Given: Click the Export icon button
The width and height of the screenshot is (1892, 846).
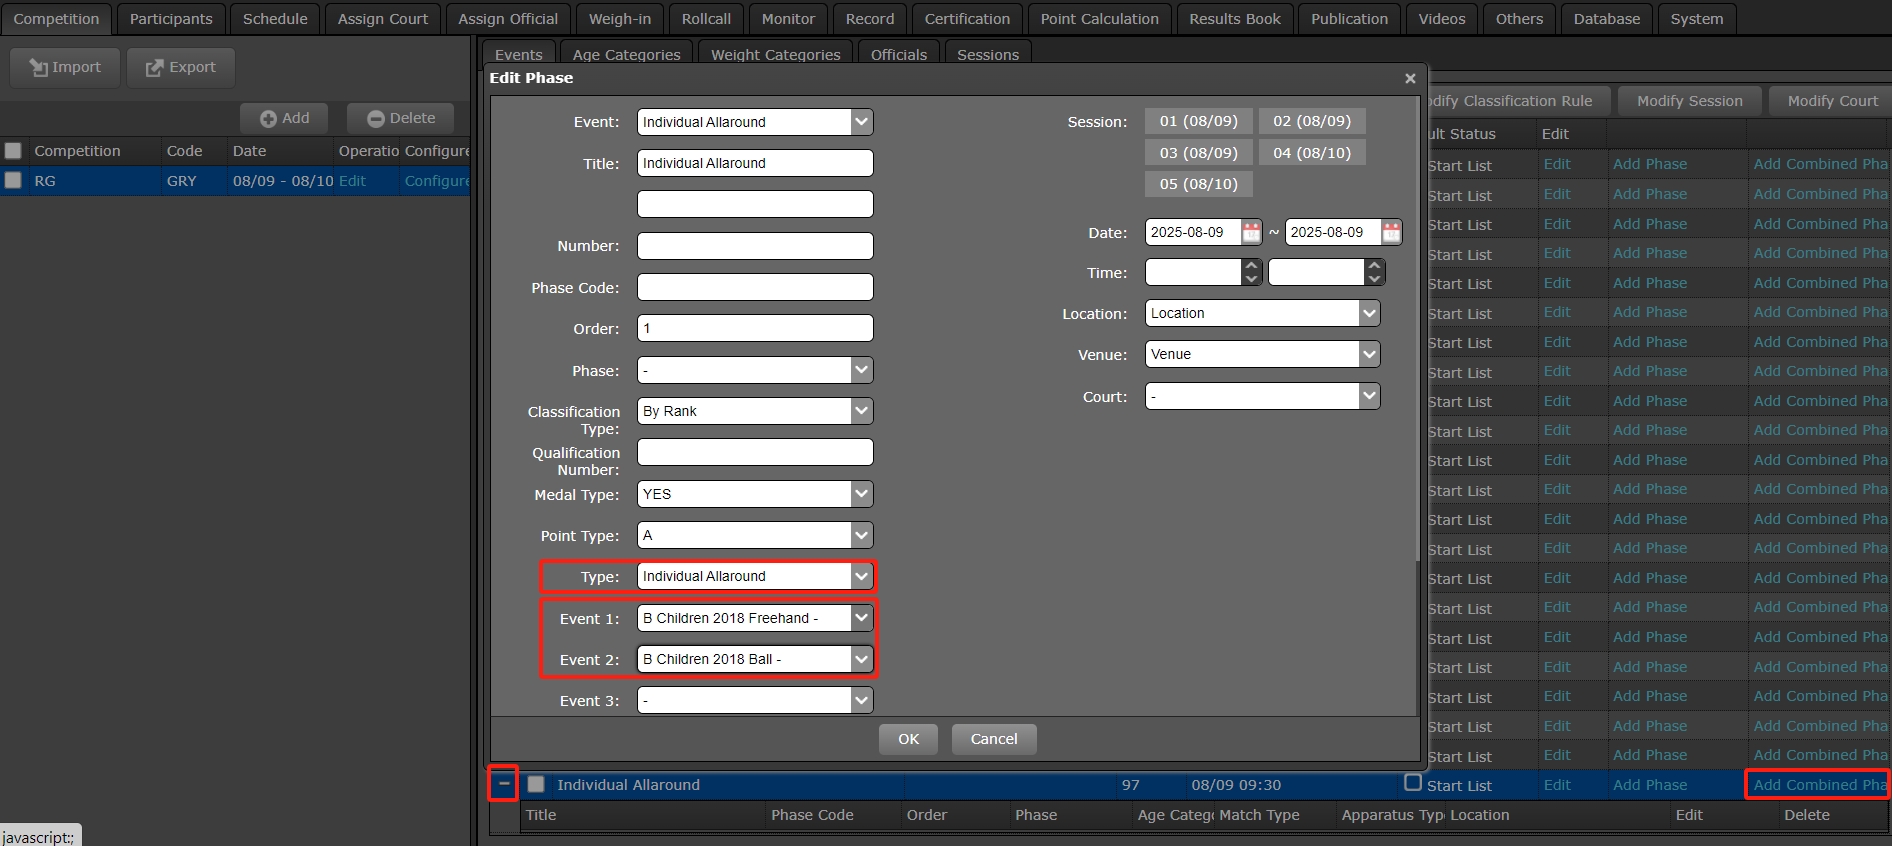Looking at the screenshot, I should (x=181, y=67).
